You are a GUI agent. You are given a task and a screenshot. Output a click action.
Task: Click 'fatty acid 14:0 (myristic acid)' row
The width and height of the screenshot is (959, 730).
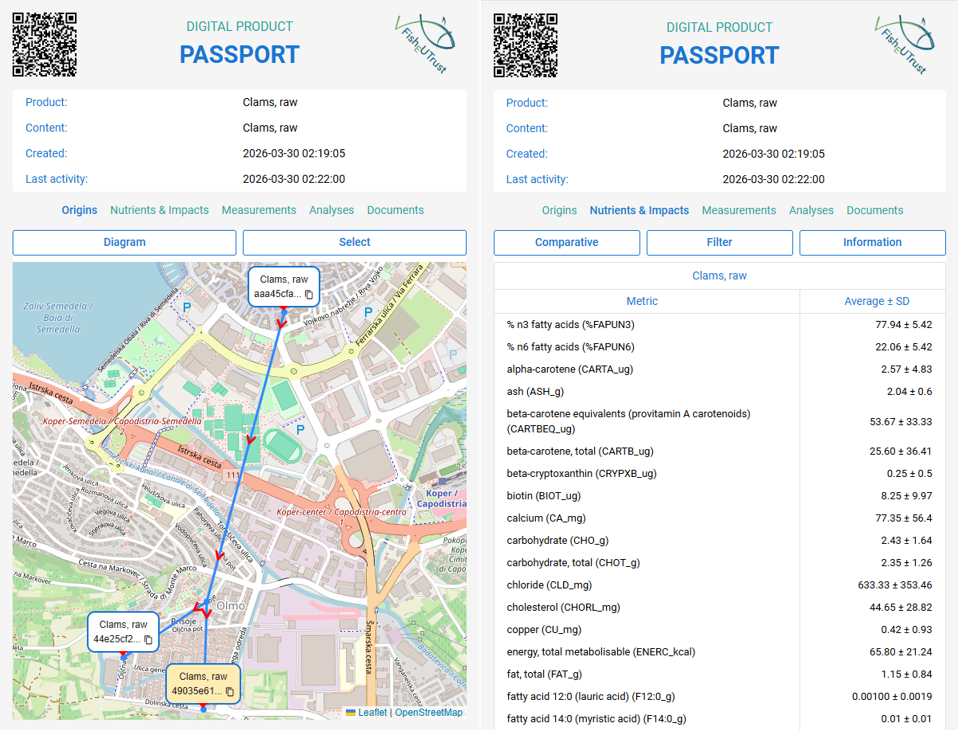(x=719, y=719)
